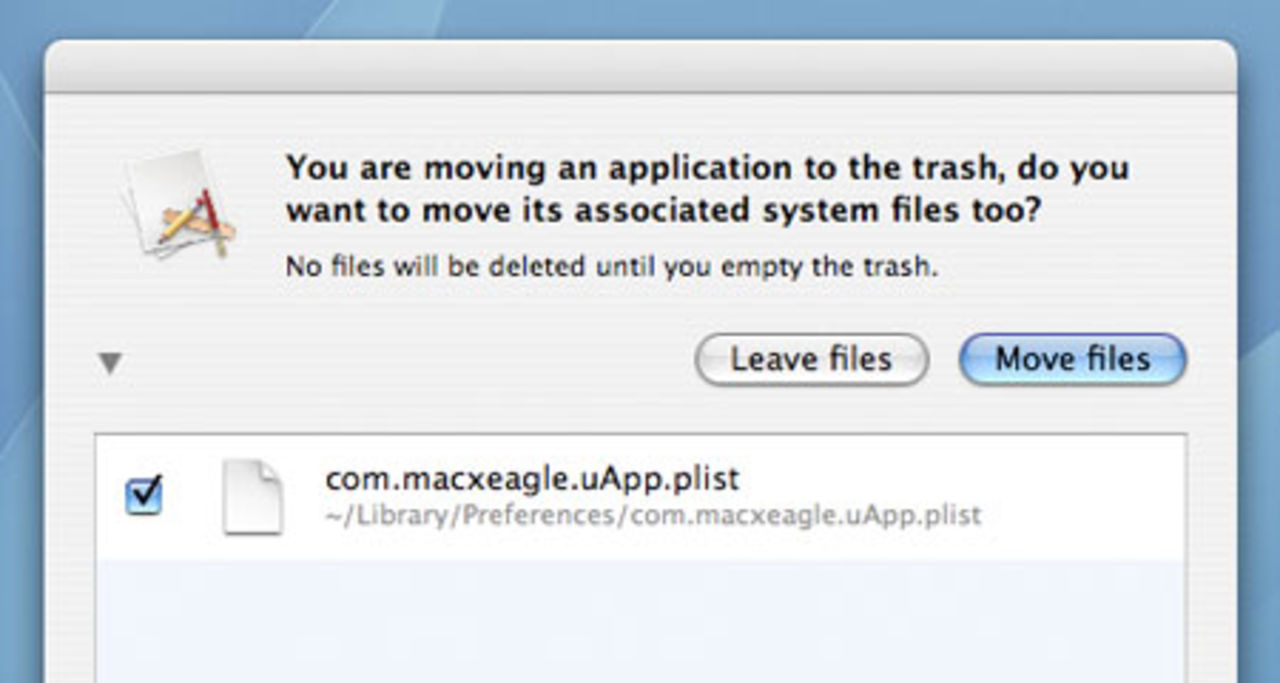Click the Leave files button
1280x683 pixels.
tap(811, 359)
